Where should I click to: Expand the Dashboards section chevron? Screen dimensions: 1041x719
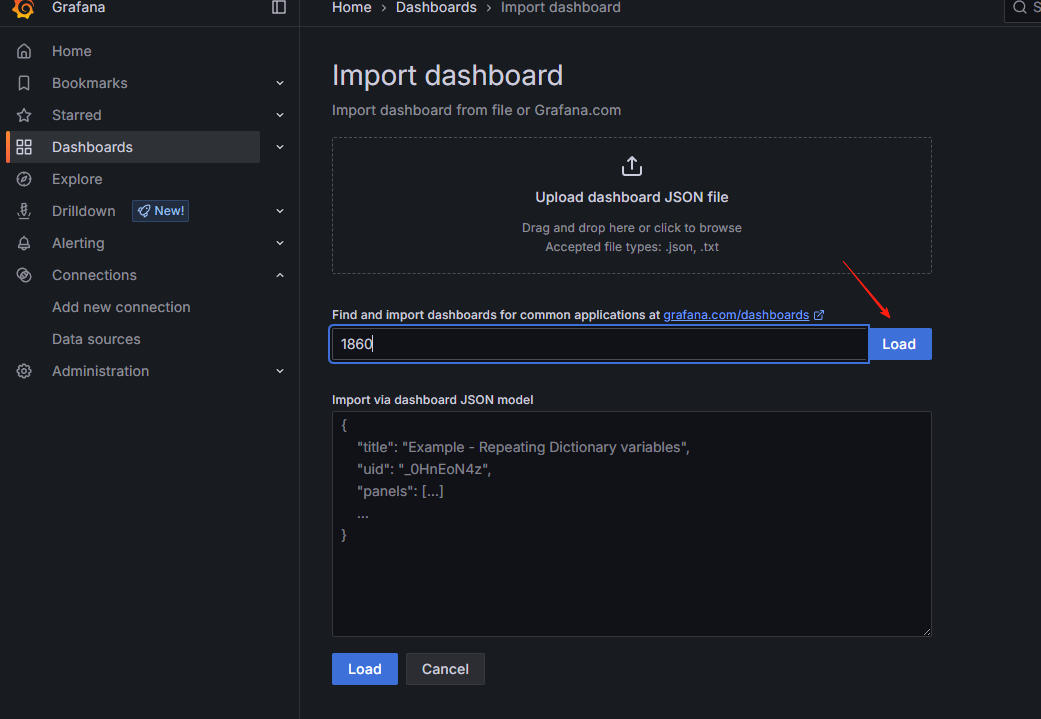[280, 147]
